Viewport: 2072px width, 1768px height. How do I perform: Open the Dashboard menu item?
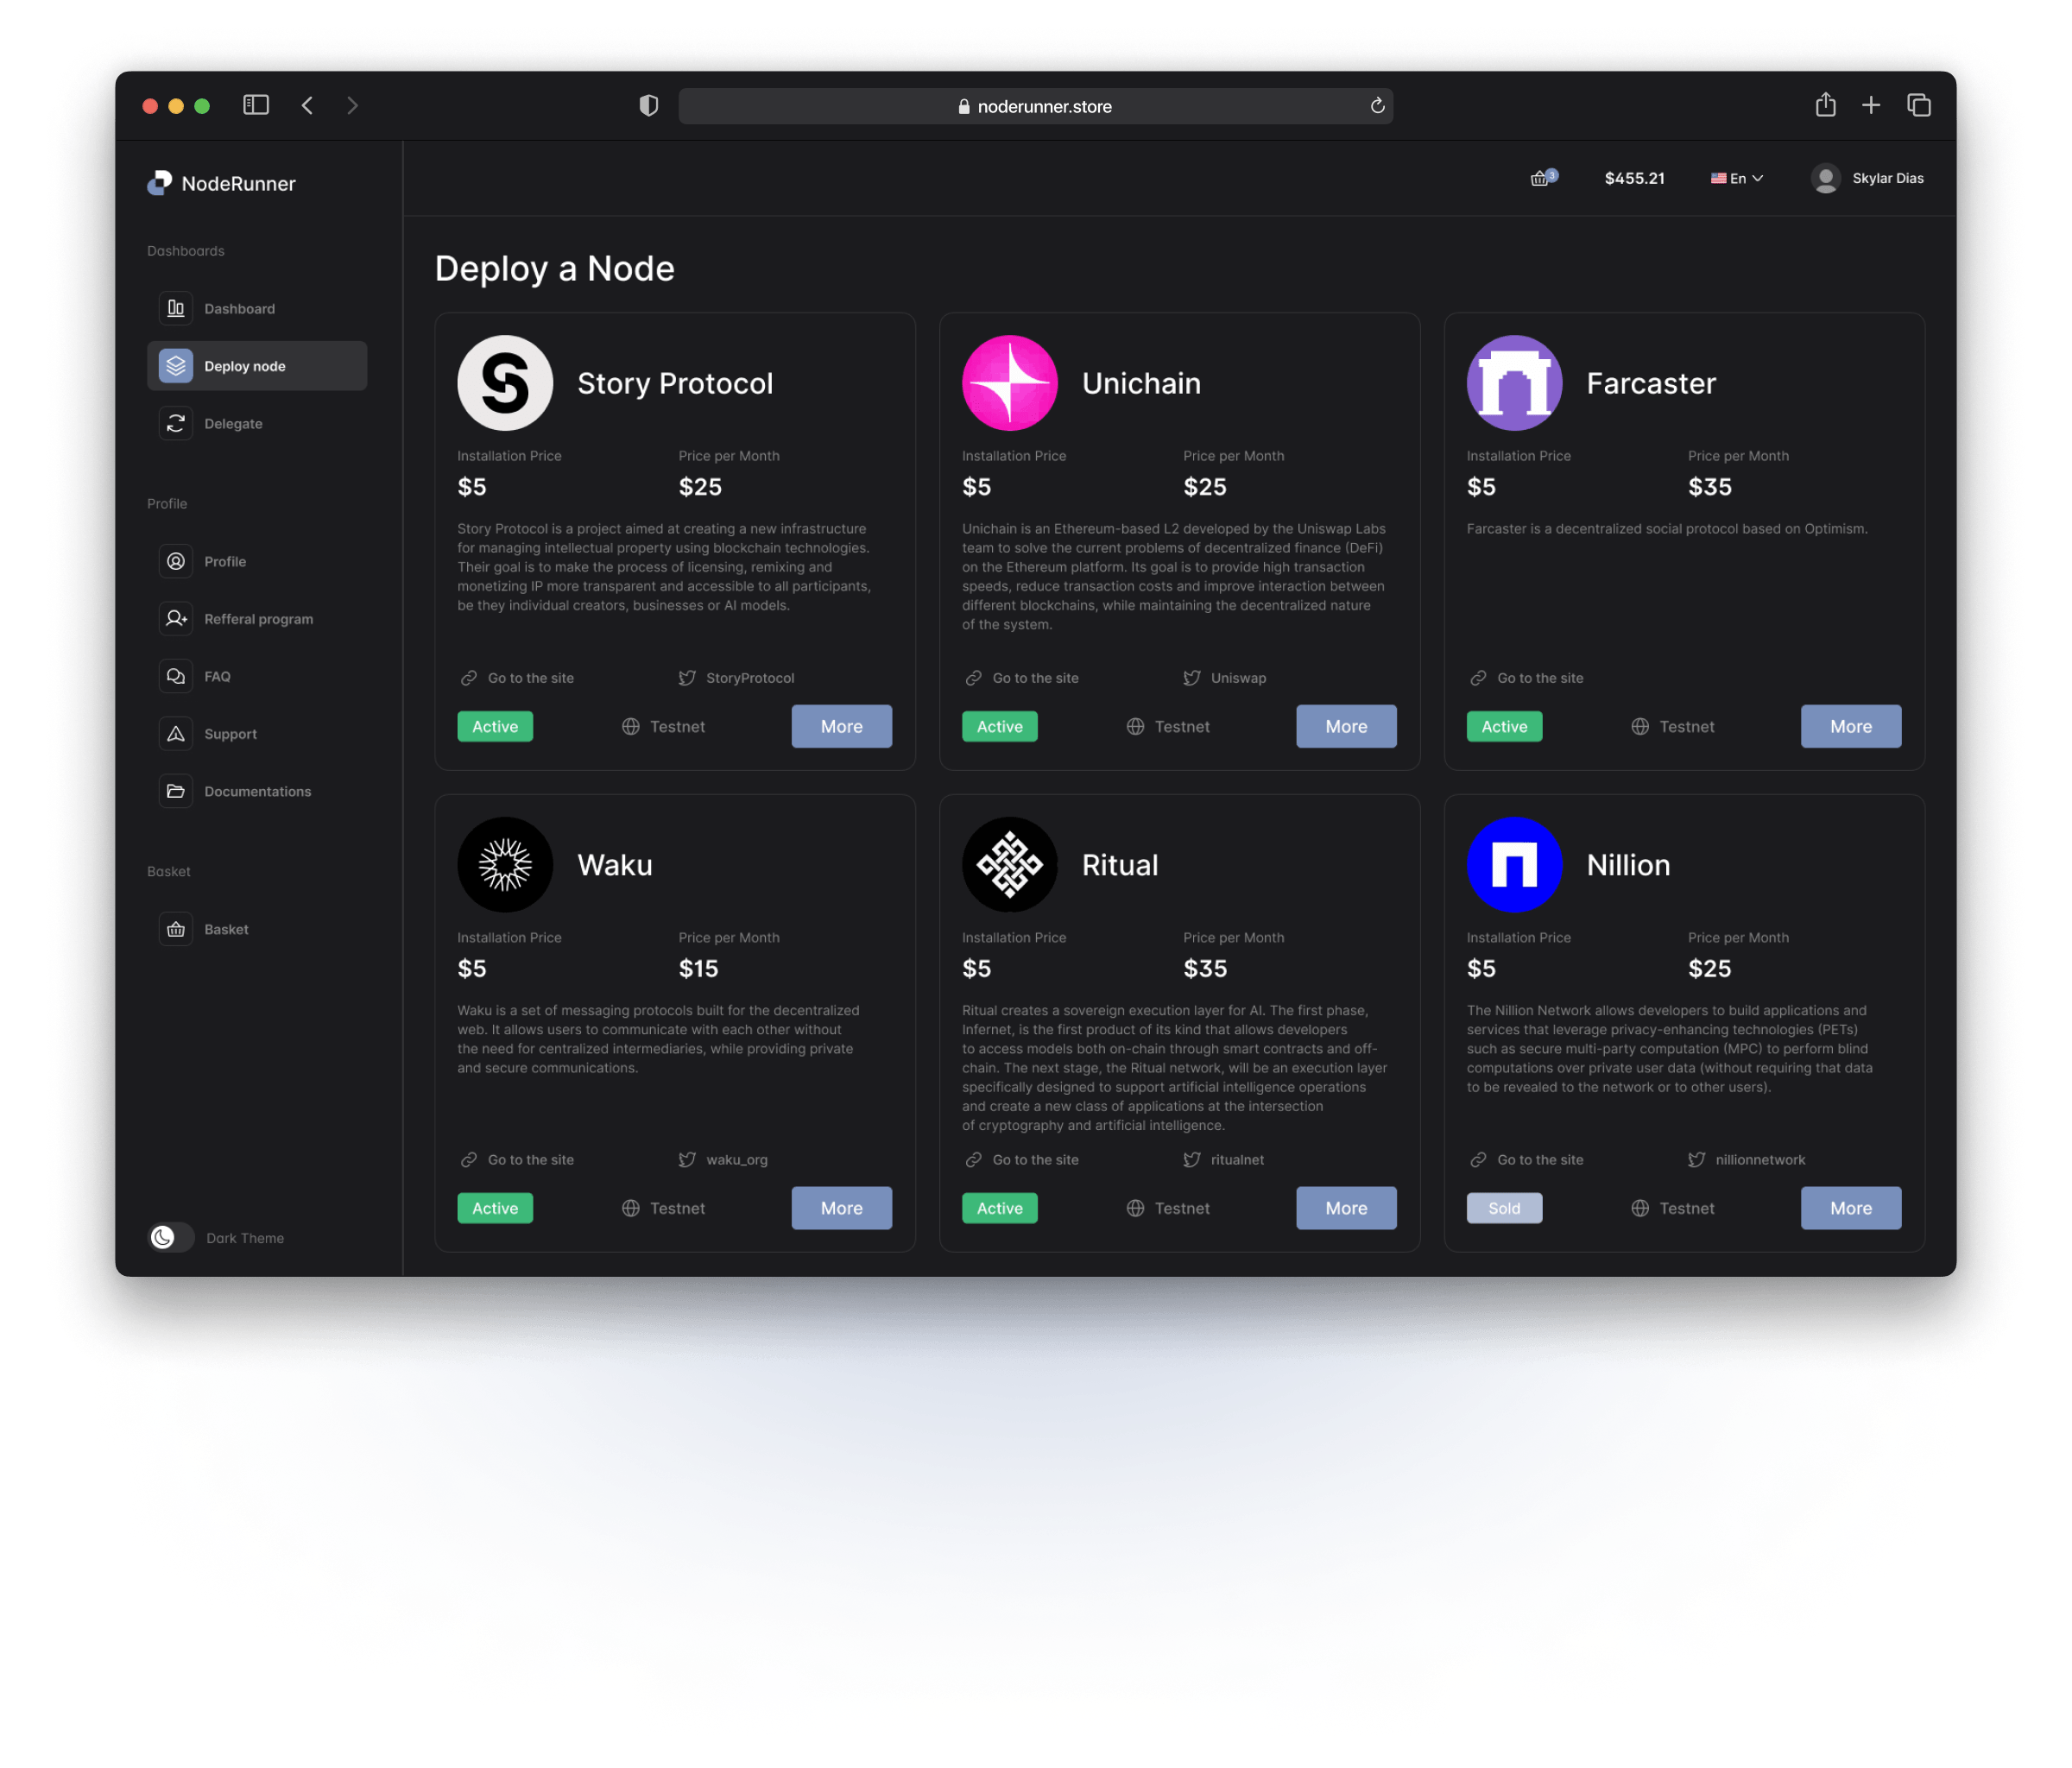click(257, 308)
